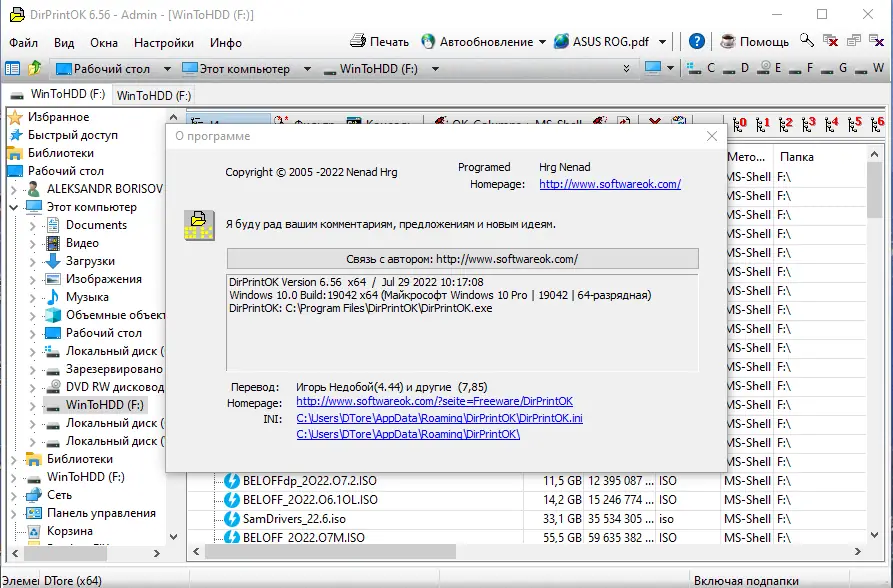Open the Окна menu
Viewport: 893px width, 588px height.
(x=104, y=43)
